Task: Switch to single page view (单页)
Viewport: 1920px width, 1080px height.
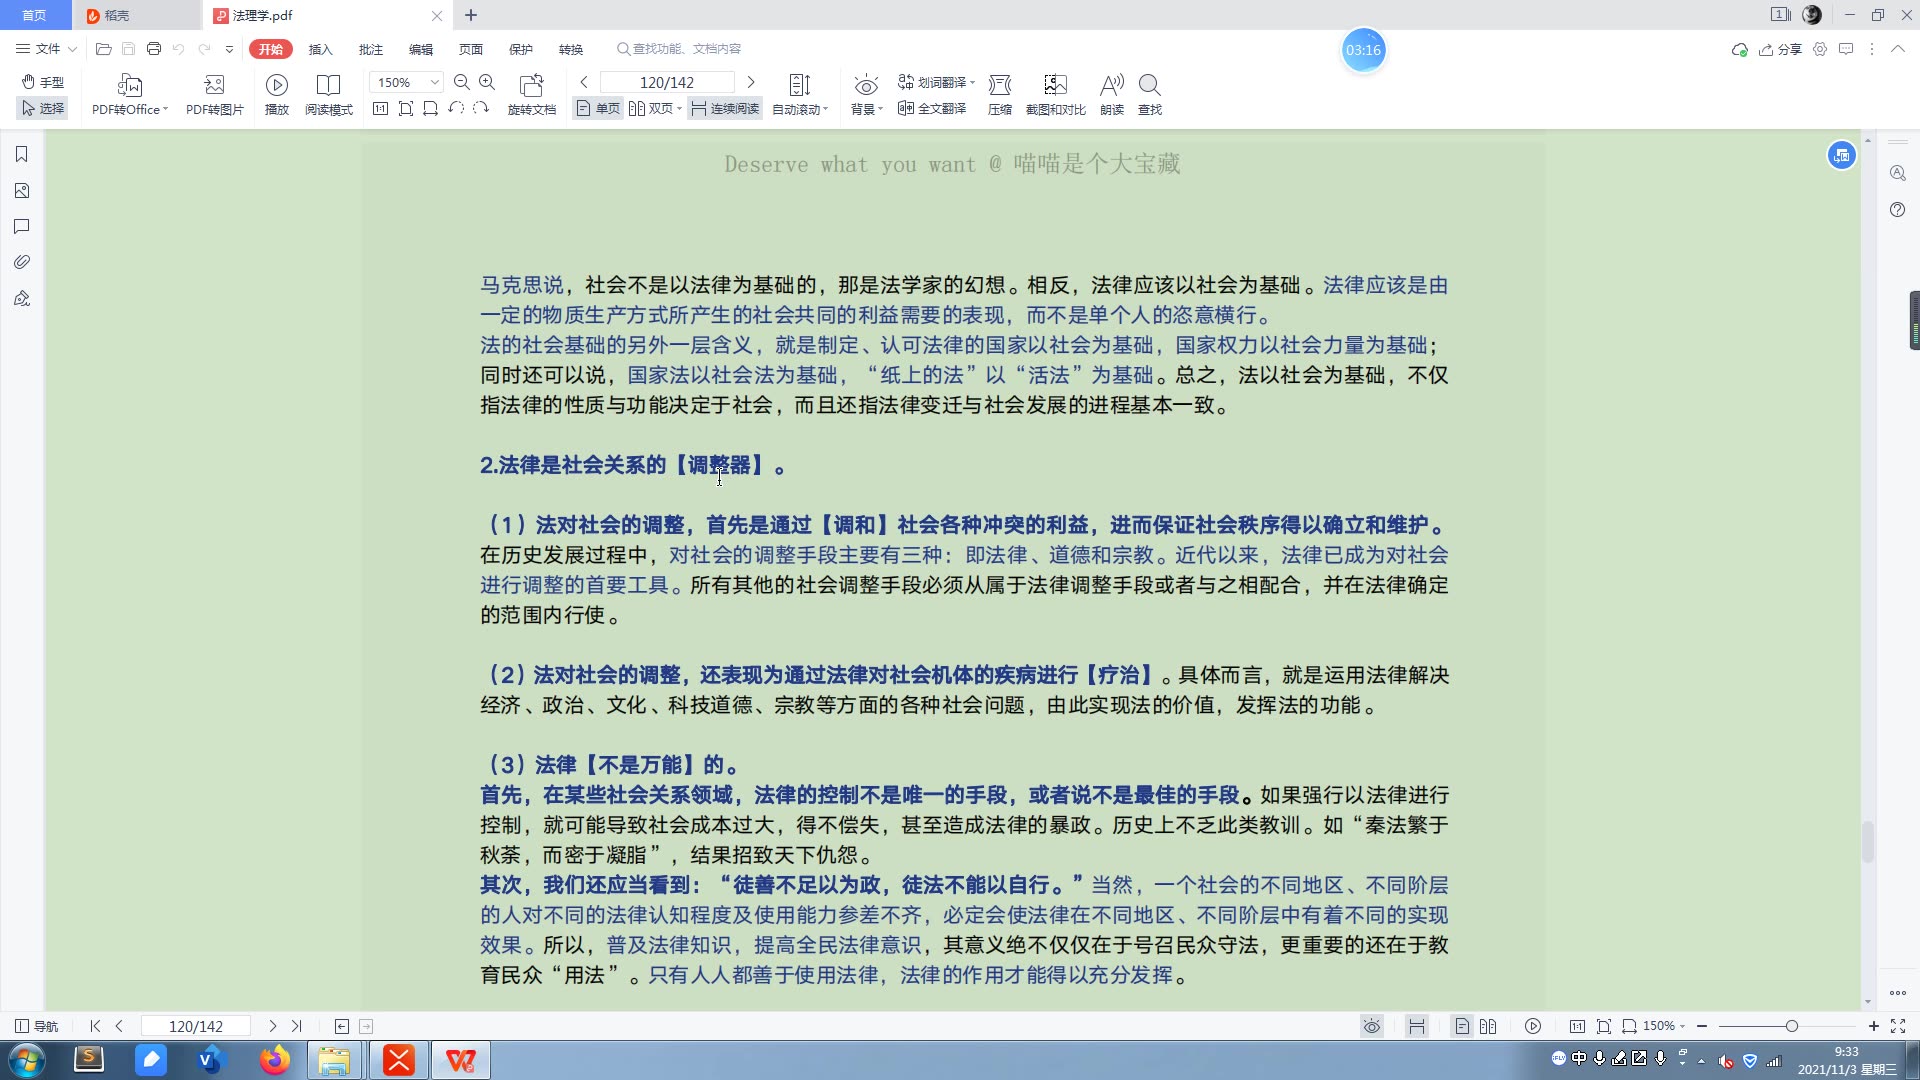Action: [598, 108]
